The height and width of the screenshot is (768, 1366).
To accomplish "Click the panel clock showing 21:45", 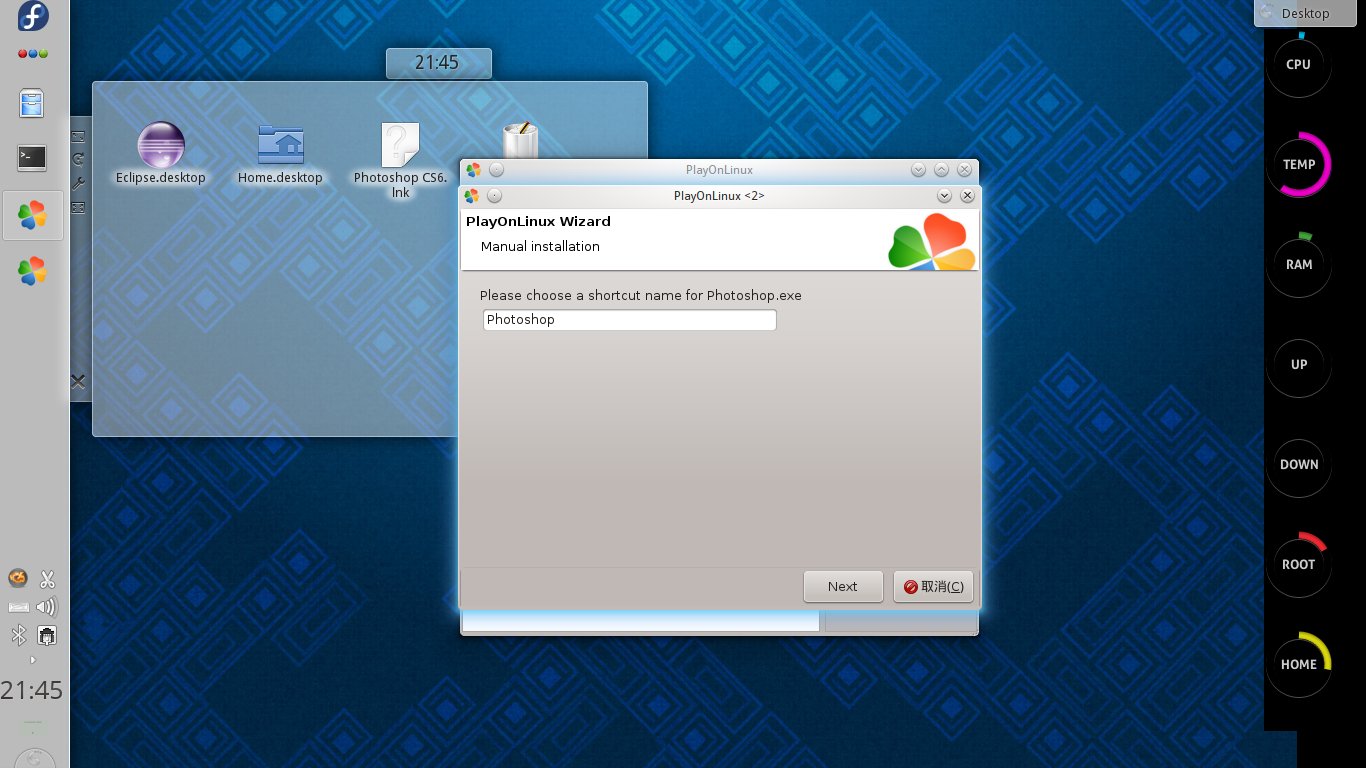I will 32,691.
